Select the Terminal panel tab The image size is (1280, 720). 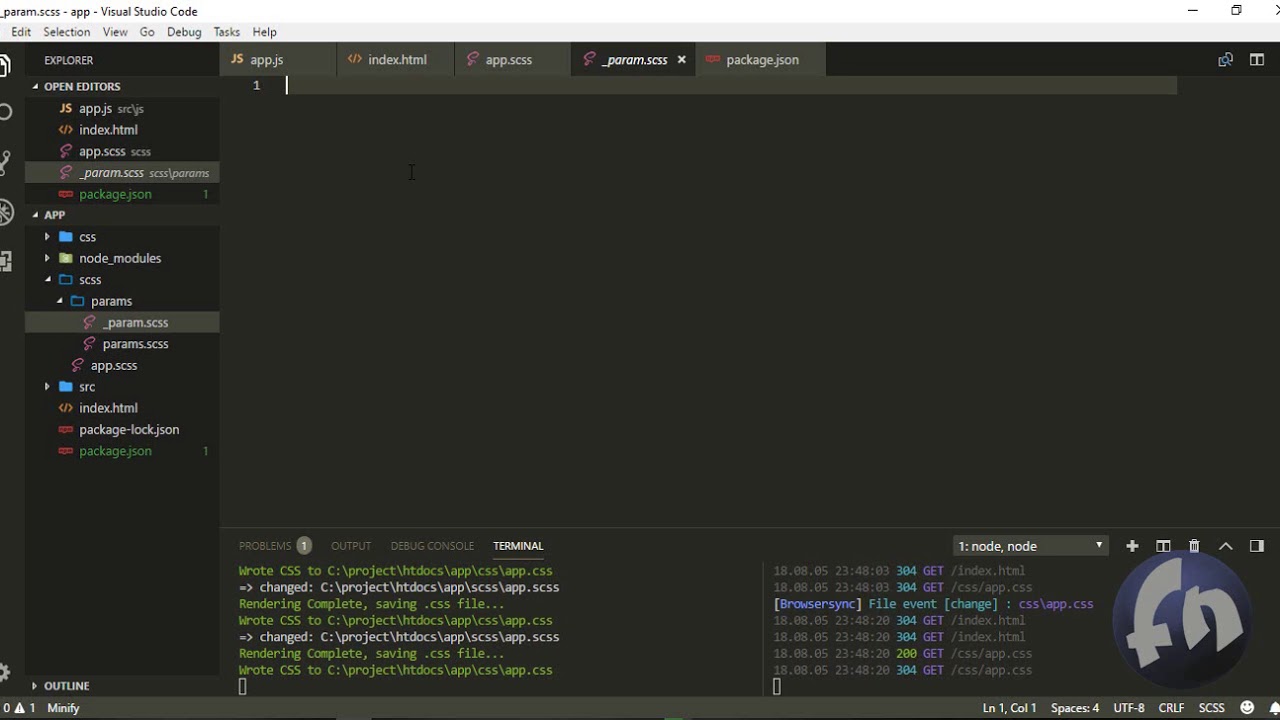point(518,546)
